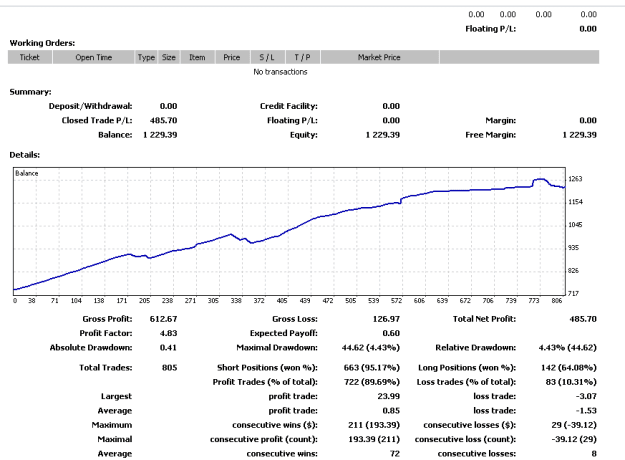Select the Working Orders heading
625x460 pixels.
click(42, 43)
